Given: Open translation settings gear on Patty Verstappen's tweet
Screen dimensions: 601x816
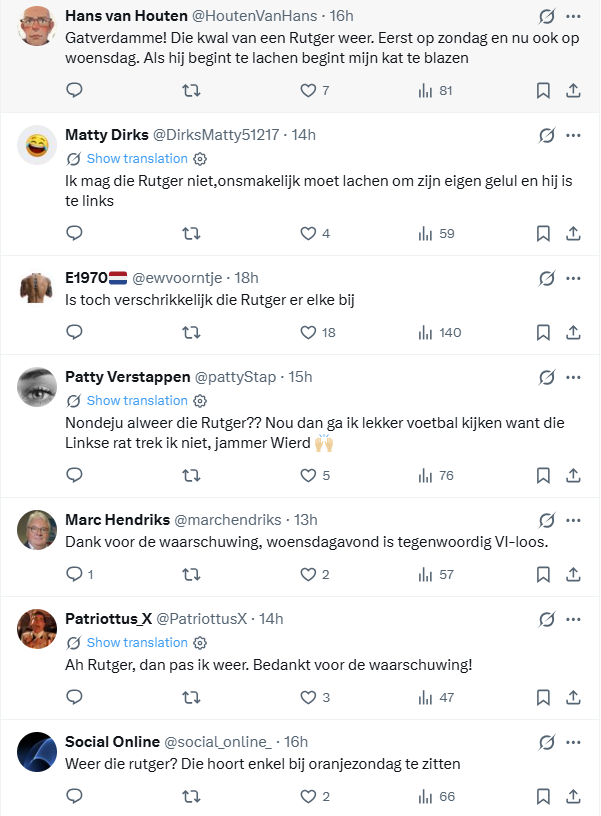Looking at the screenshot, I should [200, 401].
